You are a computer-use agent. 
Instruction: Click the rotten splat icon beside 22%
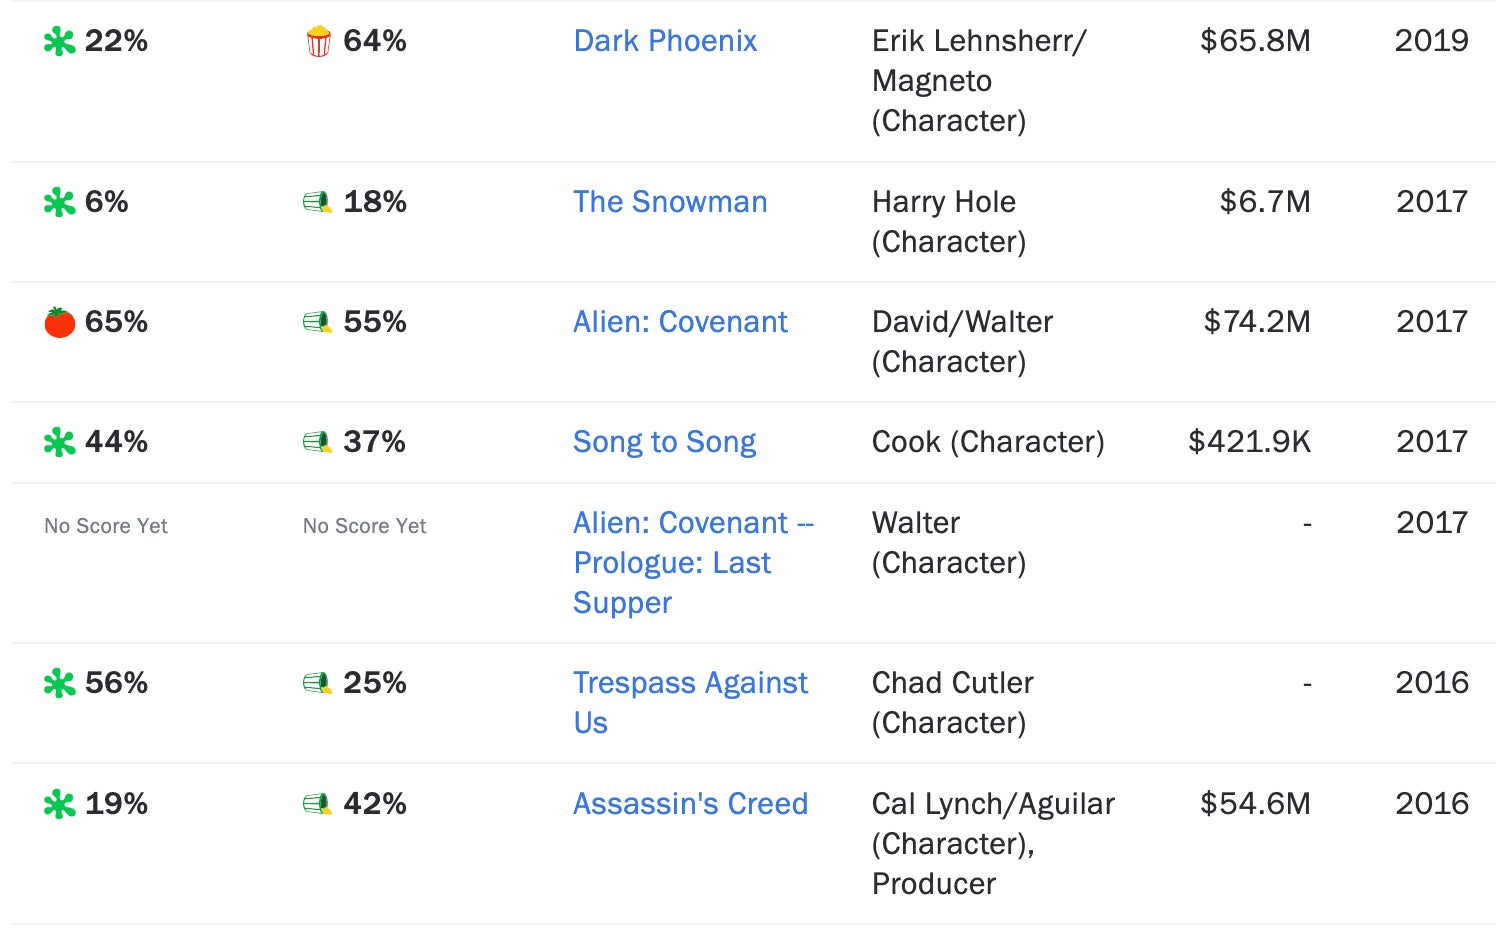[x=59, y=42]
